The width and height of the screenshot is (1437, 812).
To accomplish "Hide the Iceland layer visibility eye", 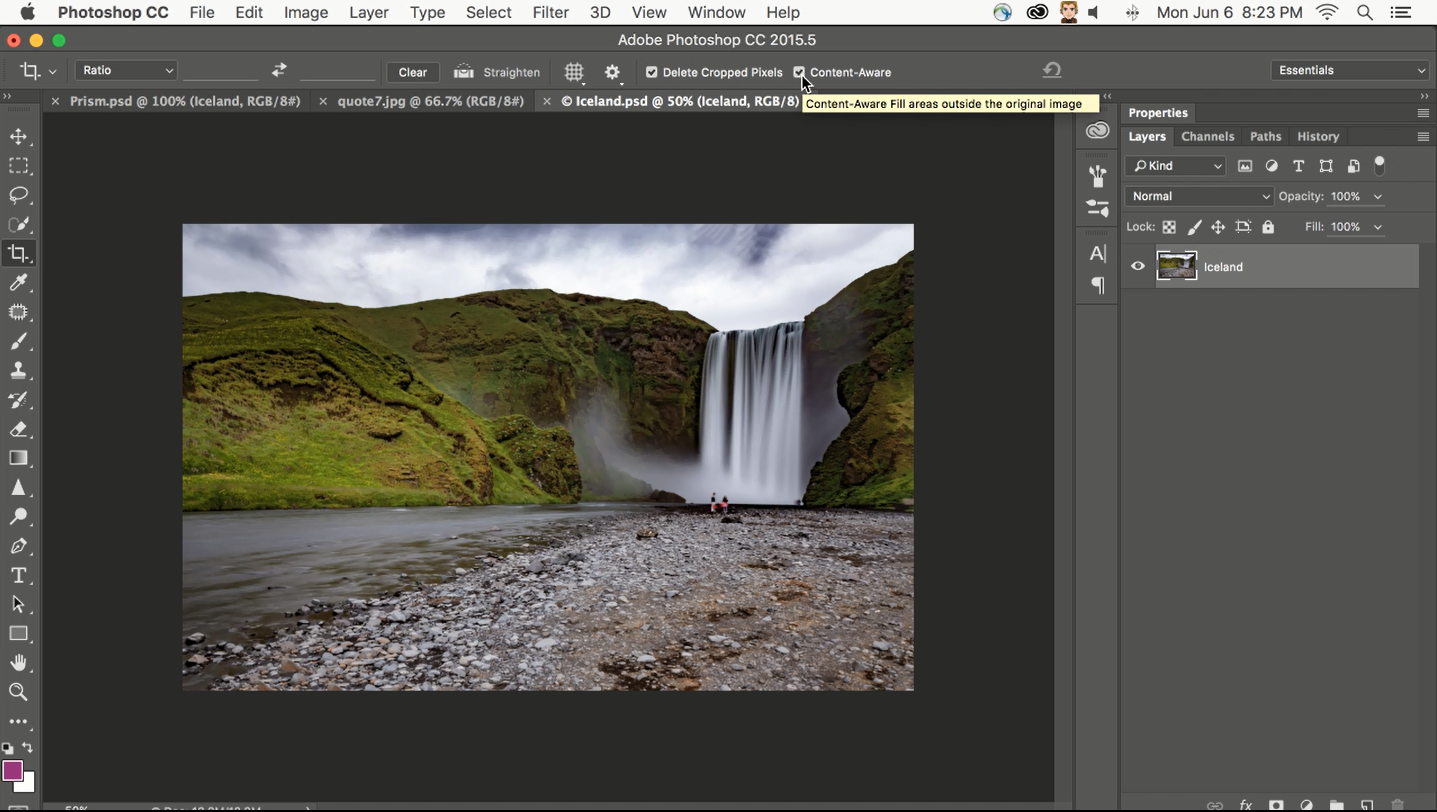I will tap(1138, 266).
